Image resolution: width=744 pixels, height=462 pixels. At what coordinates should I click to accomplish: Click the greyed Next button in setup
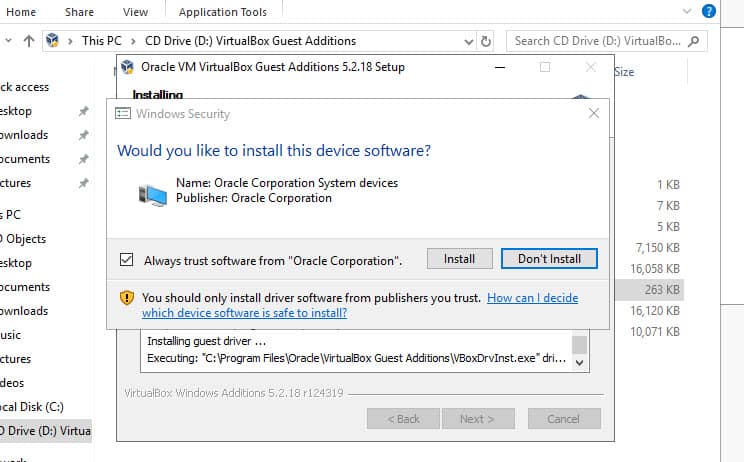click(x=478, y=419)
